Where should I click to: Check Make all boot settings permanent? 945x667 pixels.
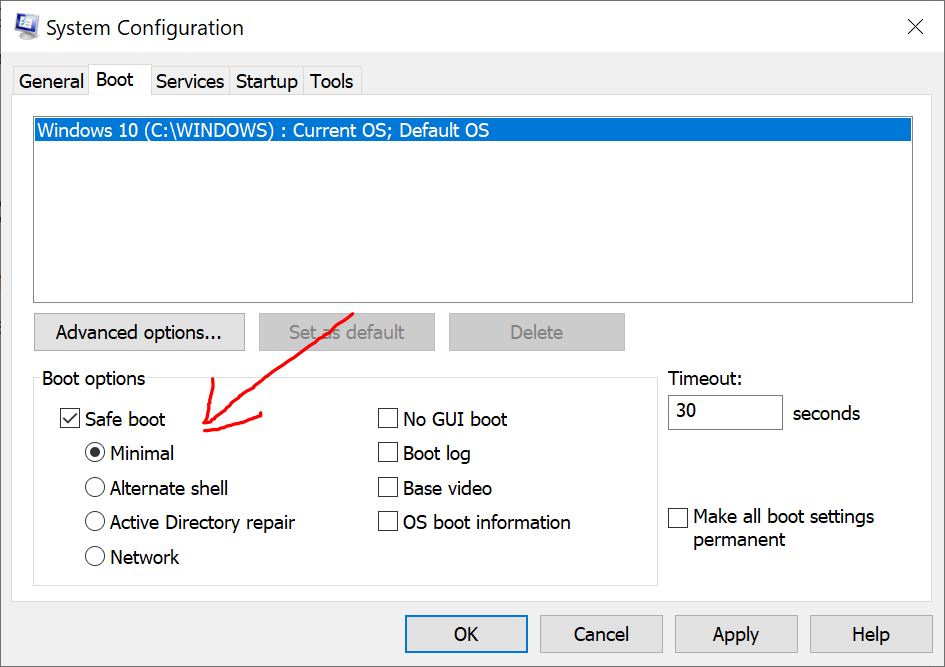[x=678, y=518]
